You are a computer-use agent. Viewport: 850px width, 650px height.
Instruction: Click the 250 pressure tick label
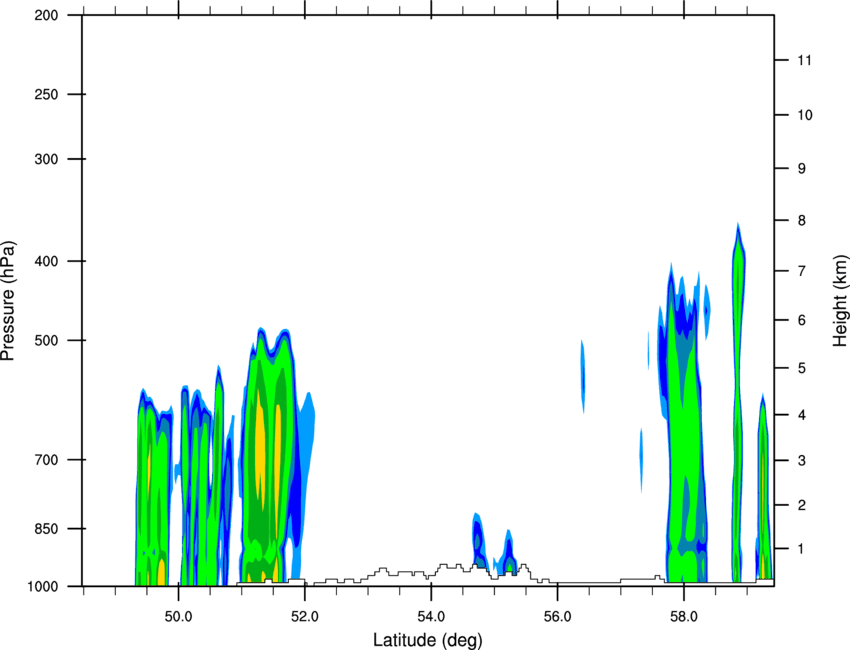46,94
